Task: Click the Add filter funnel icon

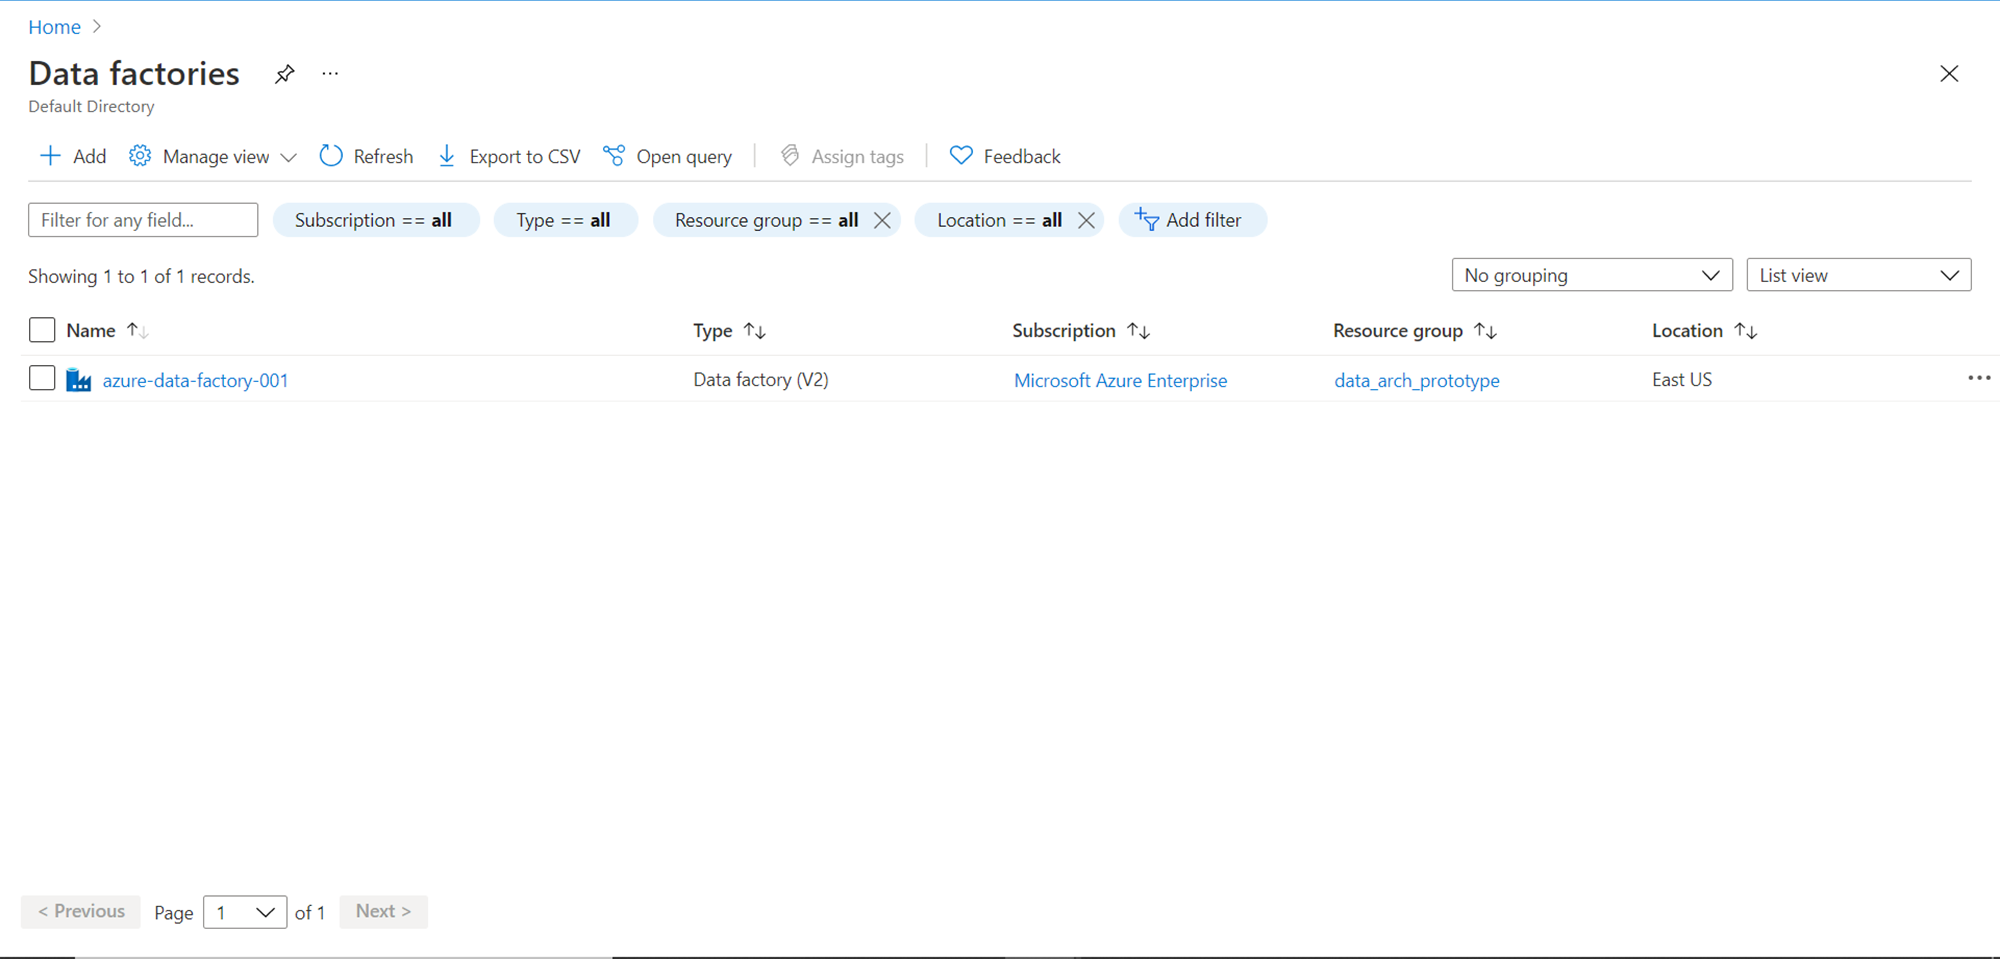Action: (x=1146, y=219)
